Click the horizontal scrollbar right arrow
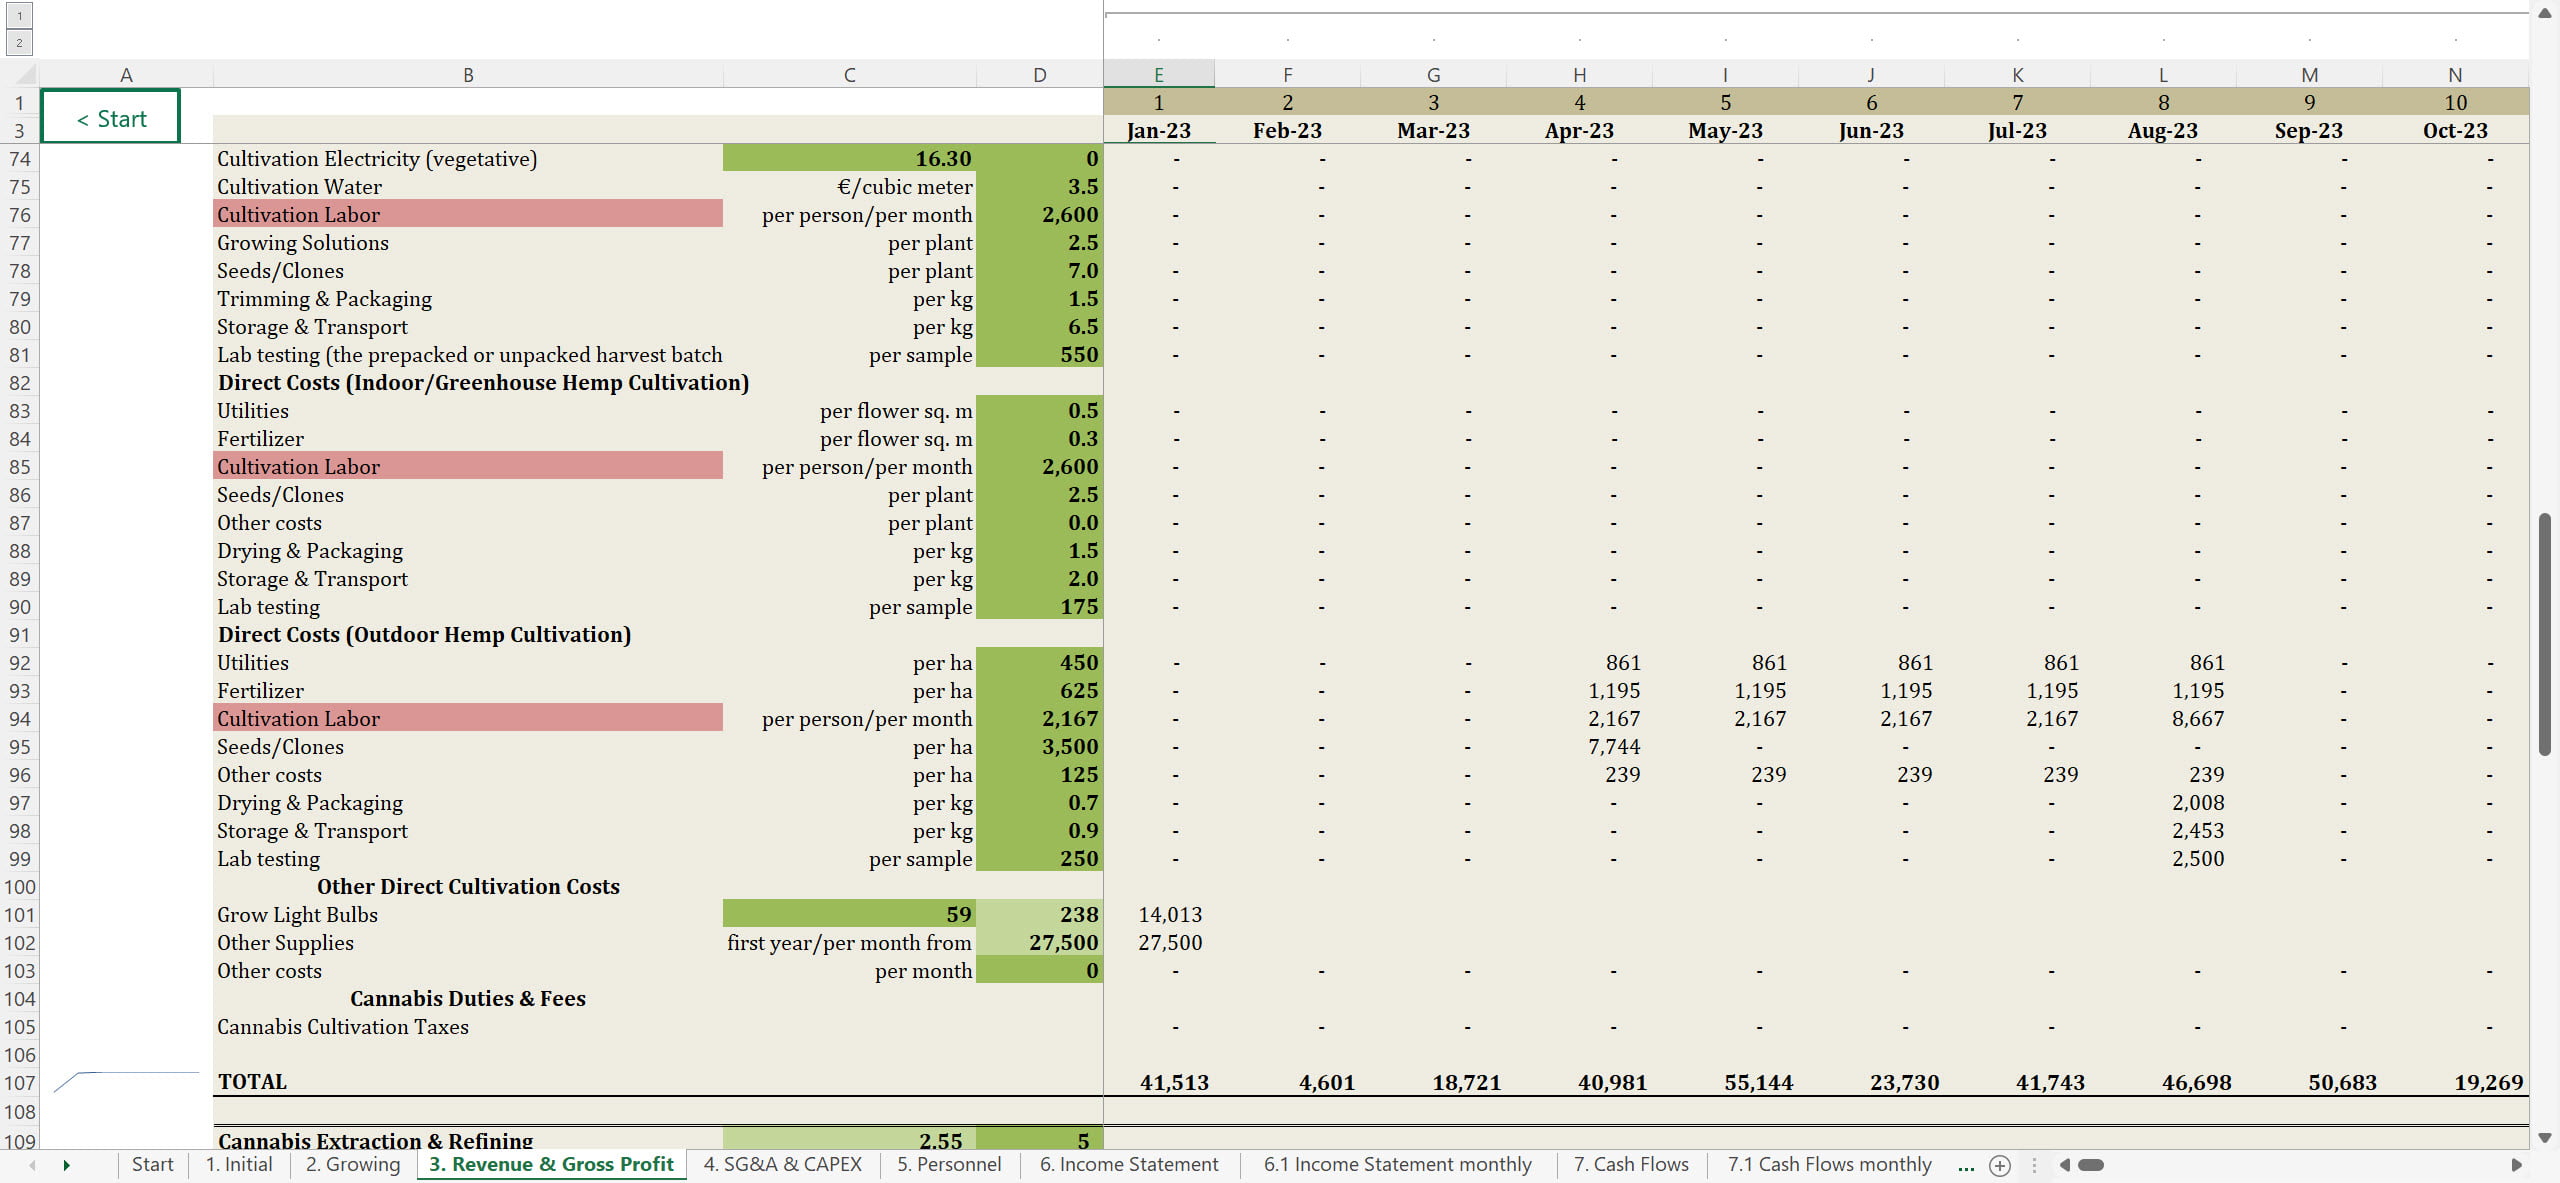 tap(2516, 1165)
